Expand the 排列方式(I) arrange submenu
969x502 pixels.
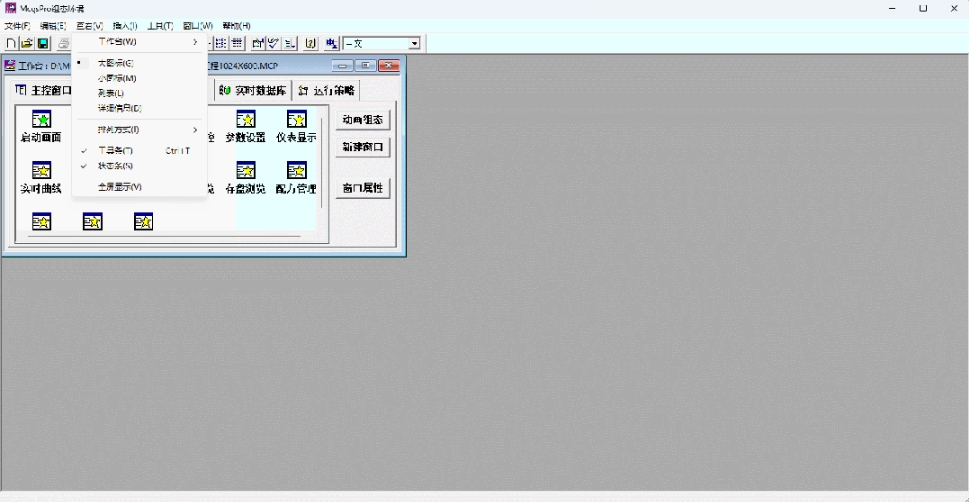139,130
